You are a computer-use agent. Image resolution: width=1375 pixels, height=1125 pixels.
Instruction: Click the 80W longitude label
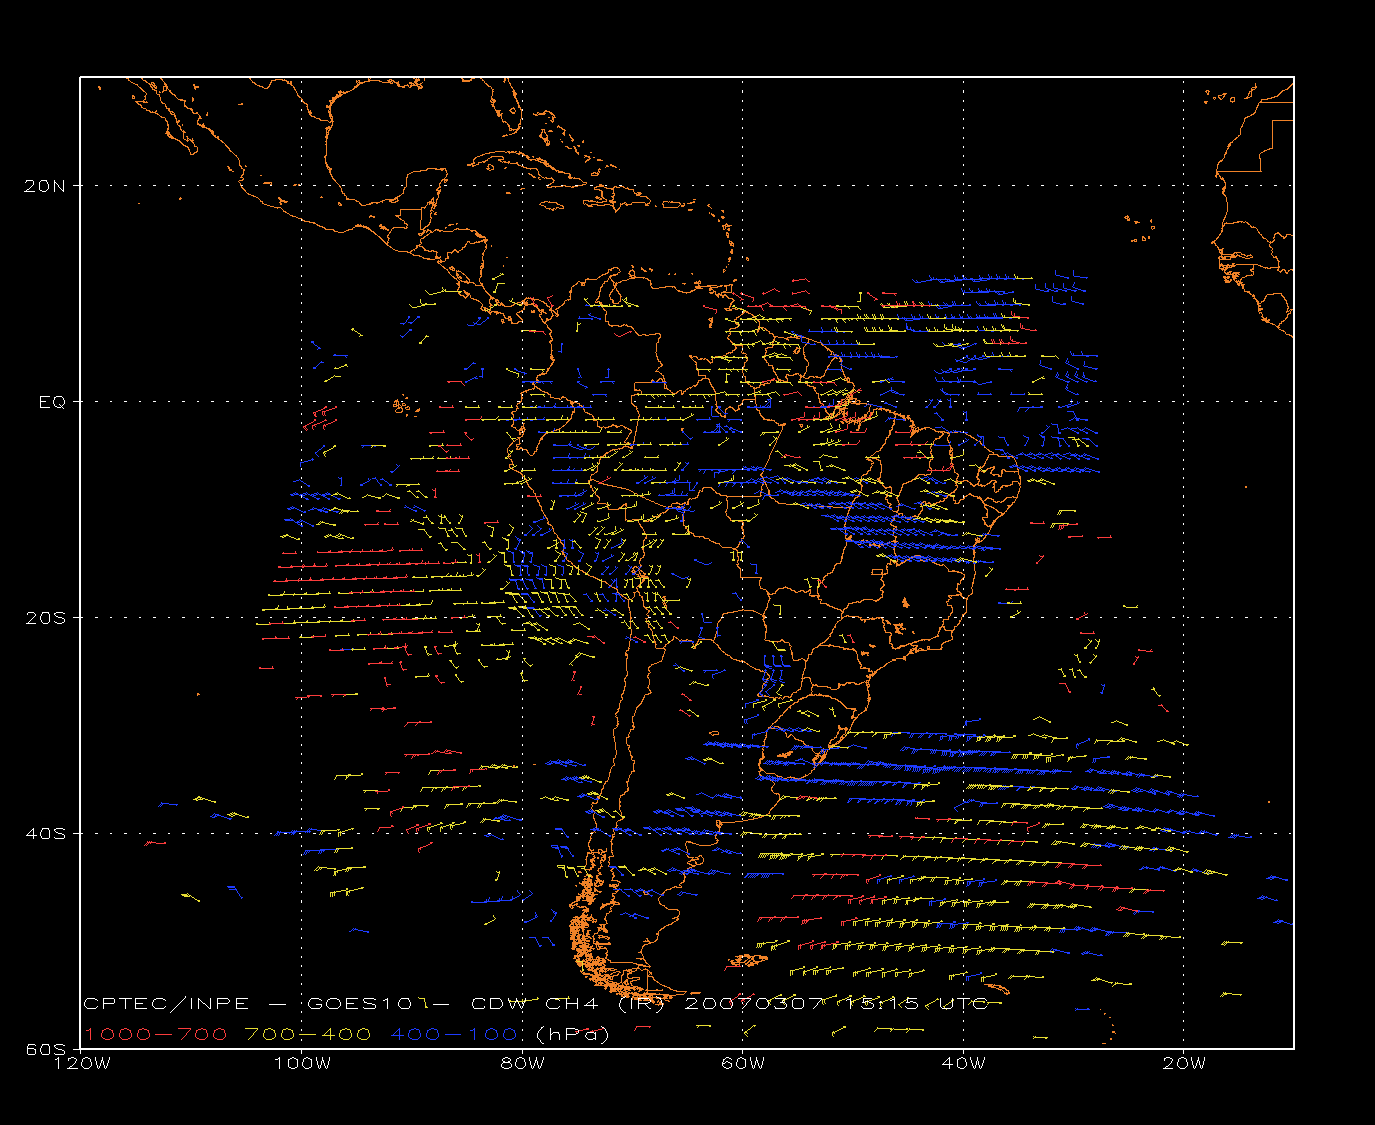point(522,1063)
